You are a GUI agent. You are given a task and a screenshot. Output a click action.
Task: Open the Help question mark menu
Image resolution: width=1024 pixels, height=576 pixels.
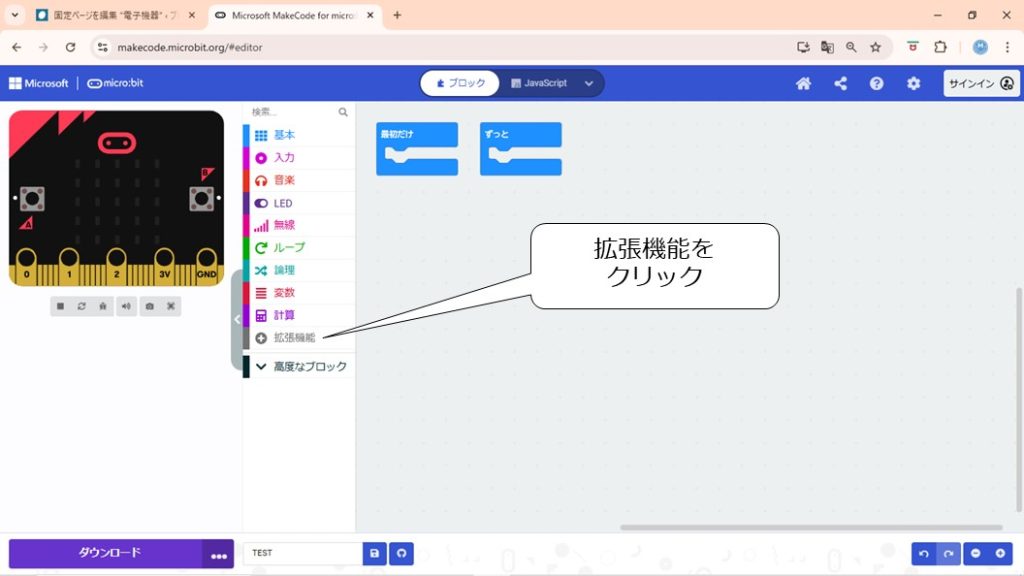[x=876, y=84]
